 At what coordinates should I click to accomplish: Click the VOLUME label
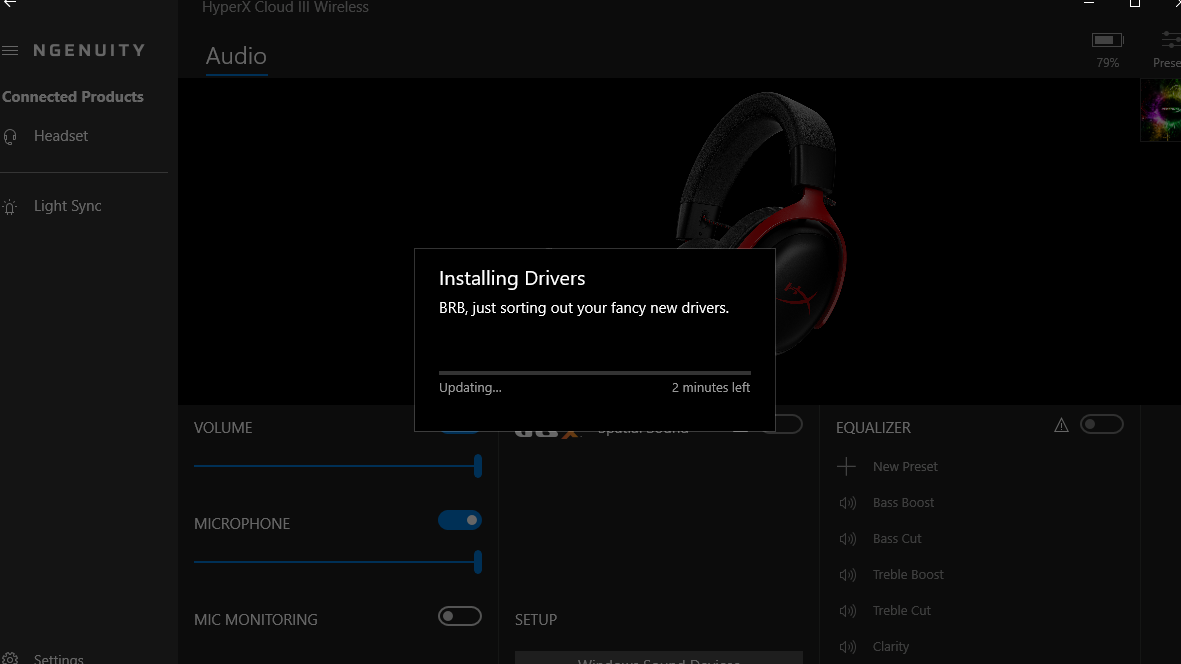[223, 428]
